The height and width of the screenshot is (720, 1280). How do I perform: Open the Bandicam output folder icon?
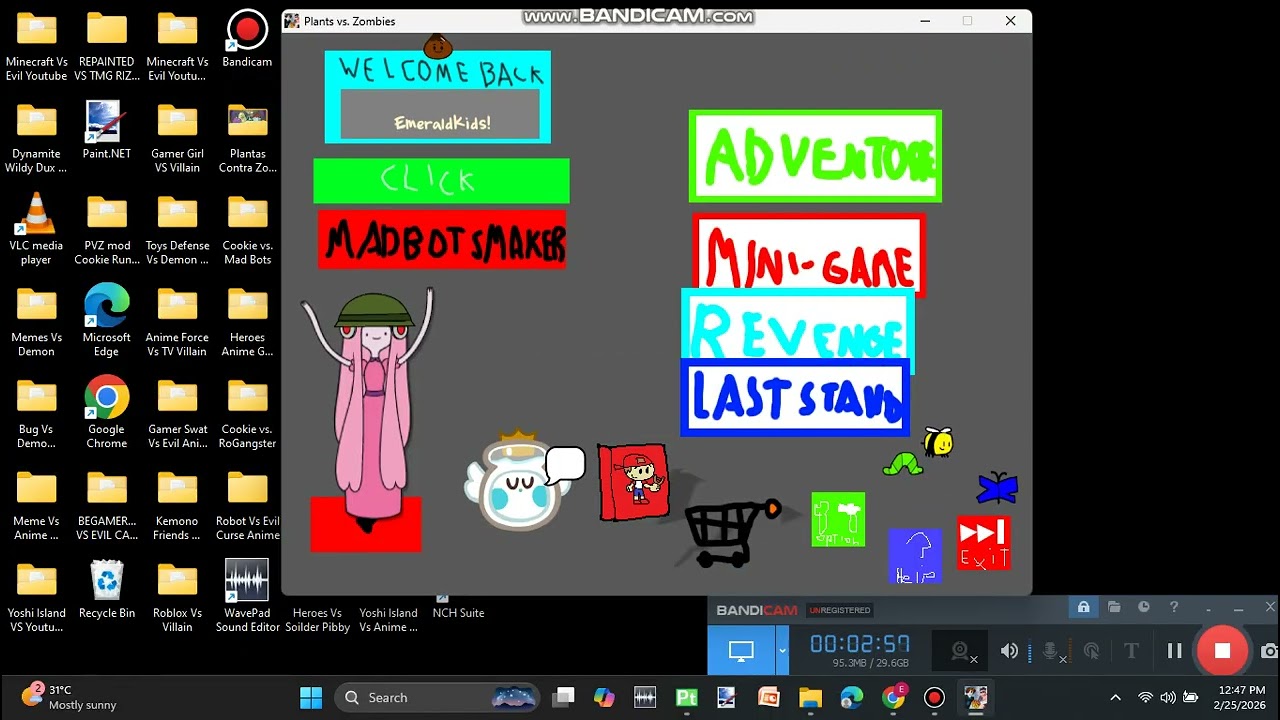click(x=1113, y=607)
